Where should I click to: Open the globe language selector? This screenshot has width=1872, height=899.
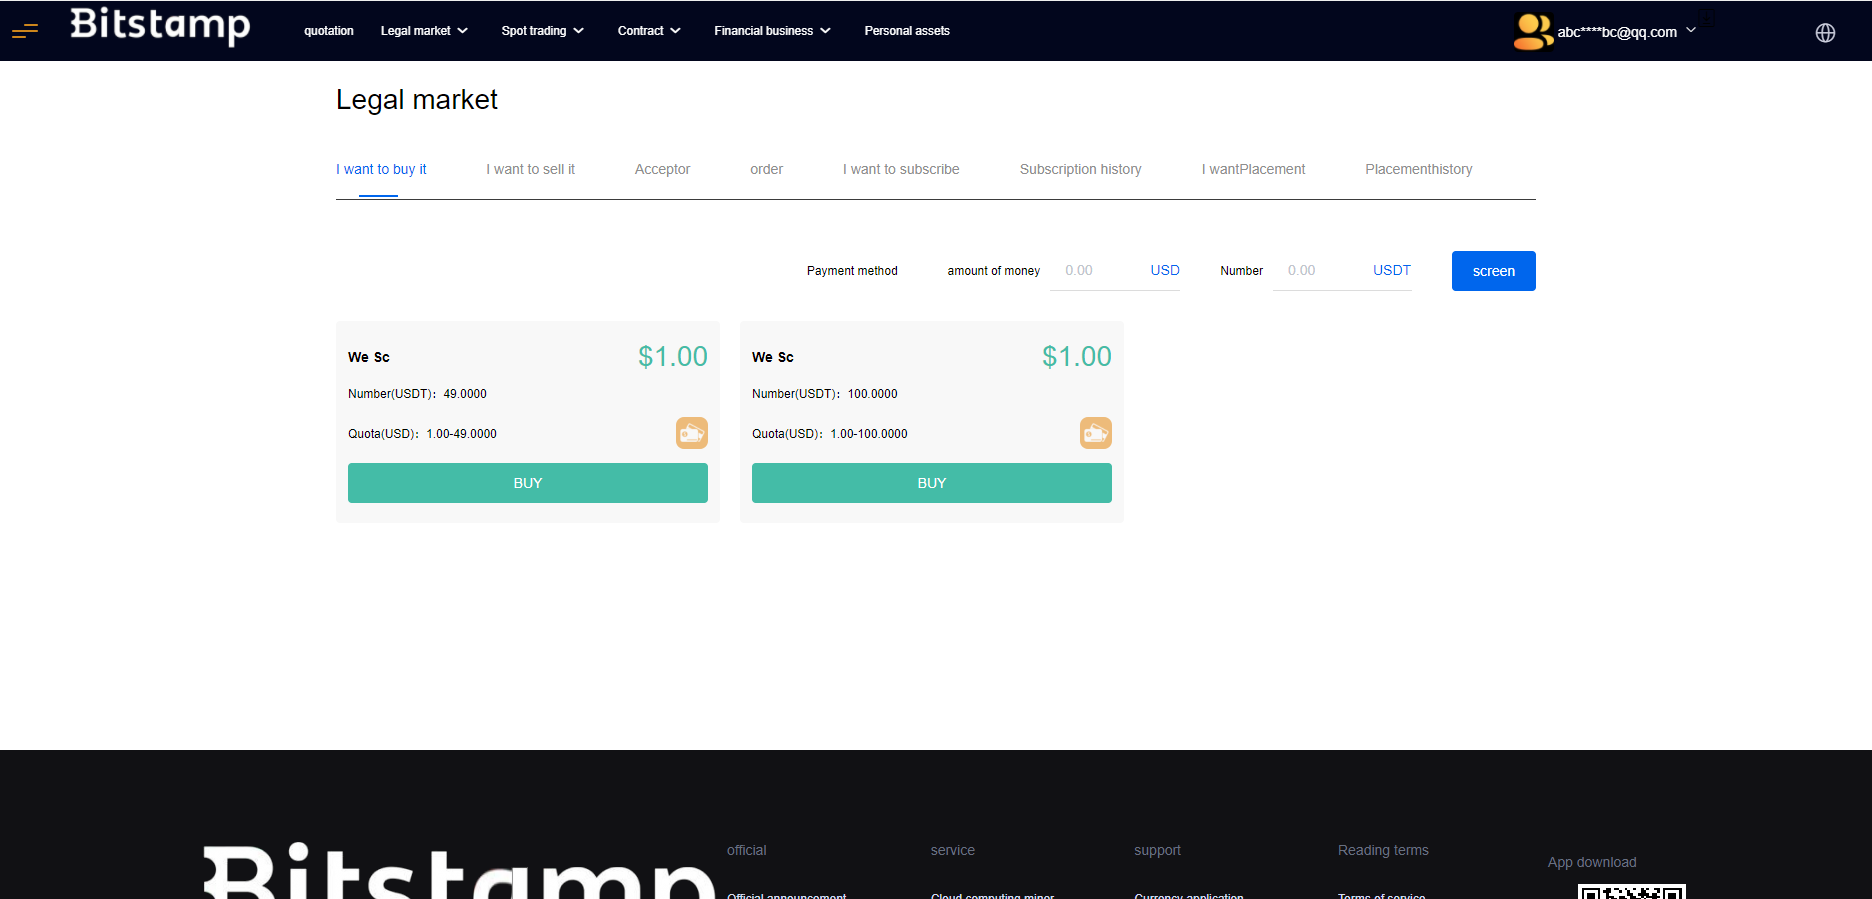1825,33
